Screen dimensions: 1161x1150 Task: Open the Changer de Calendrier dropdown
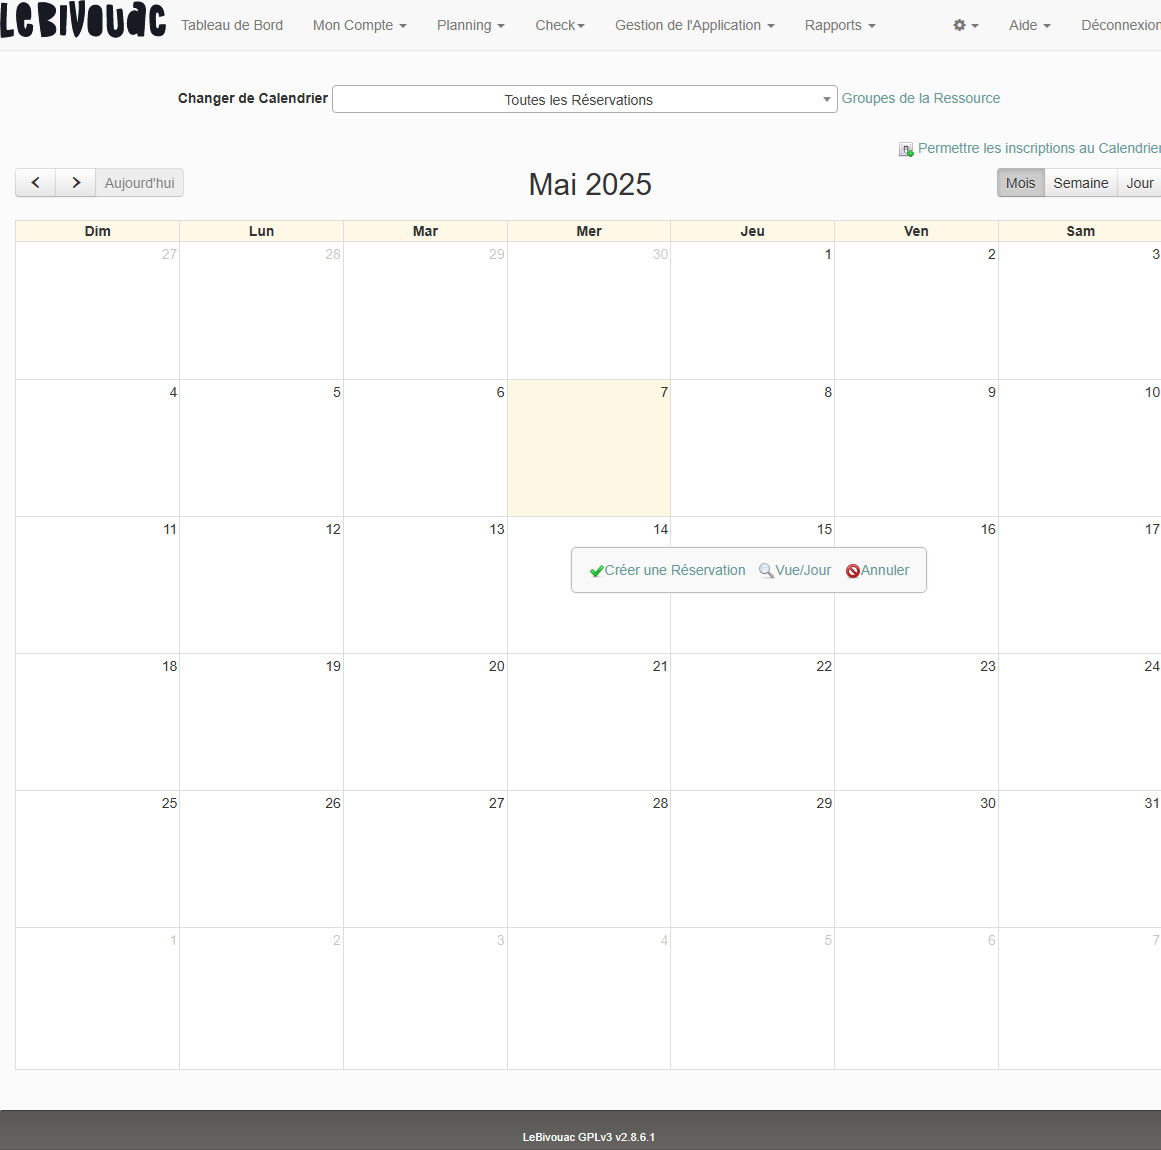tap(584, 99)
